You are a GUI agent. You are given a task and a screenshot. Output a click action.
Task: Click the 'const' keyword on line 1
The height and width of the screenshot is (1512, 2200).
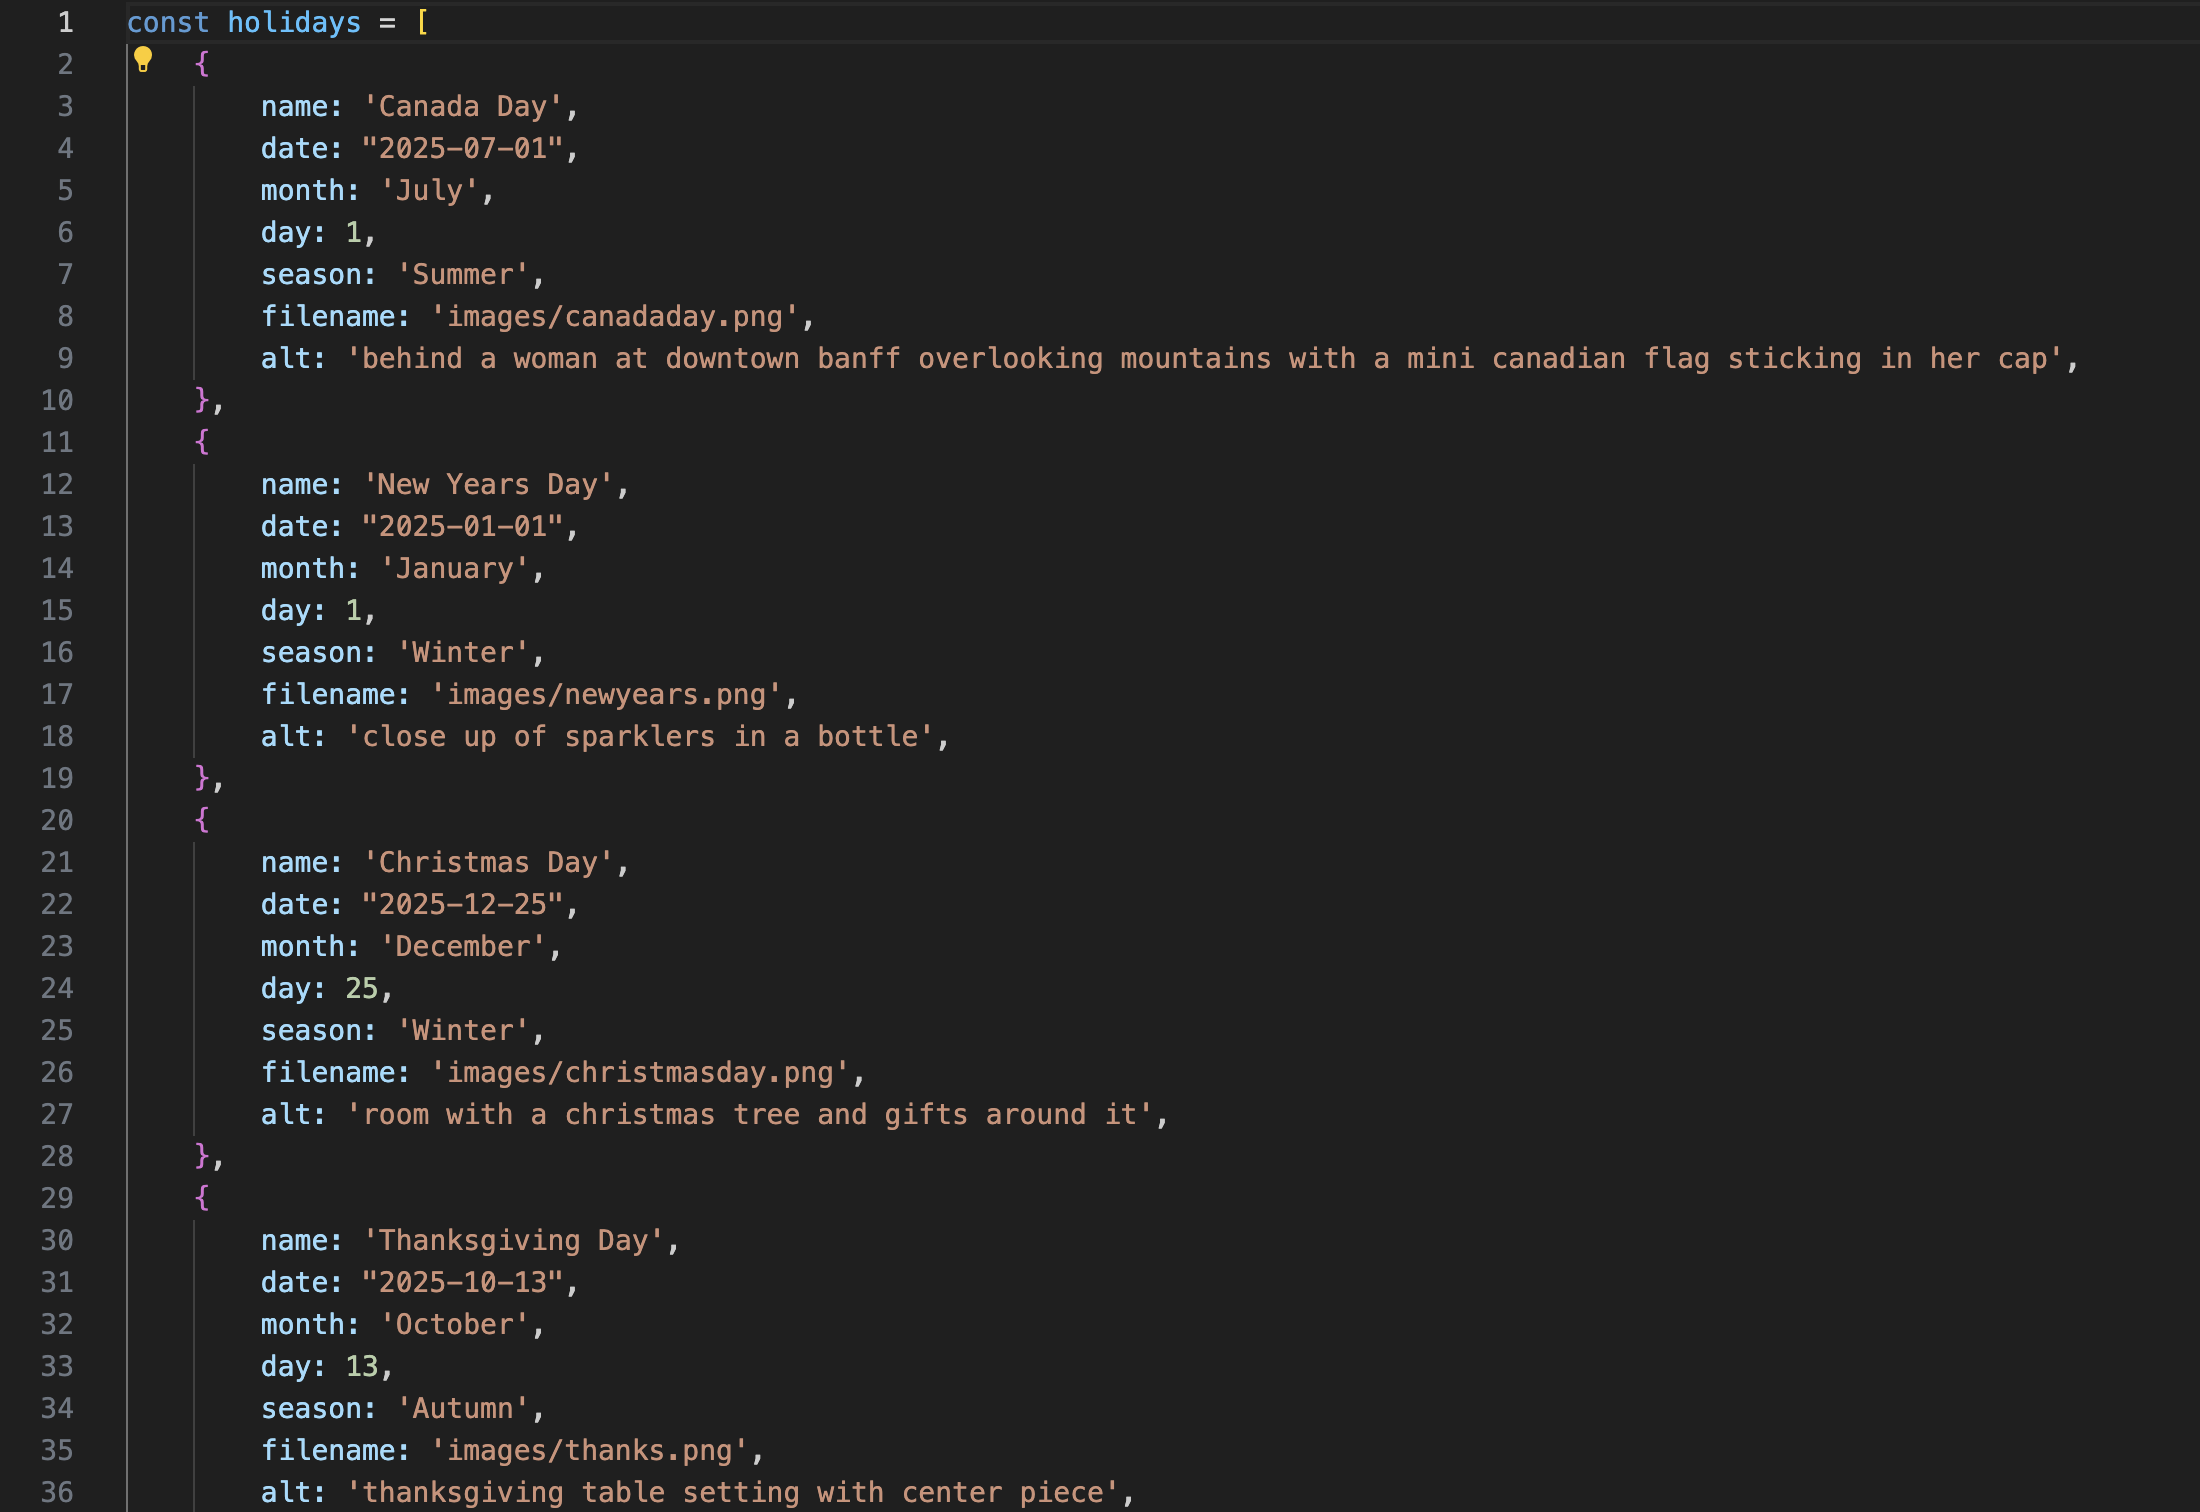pos(168,22)
